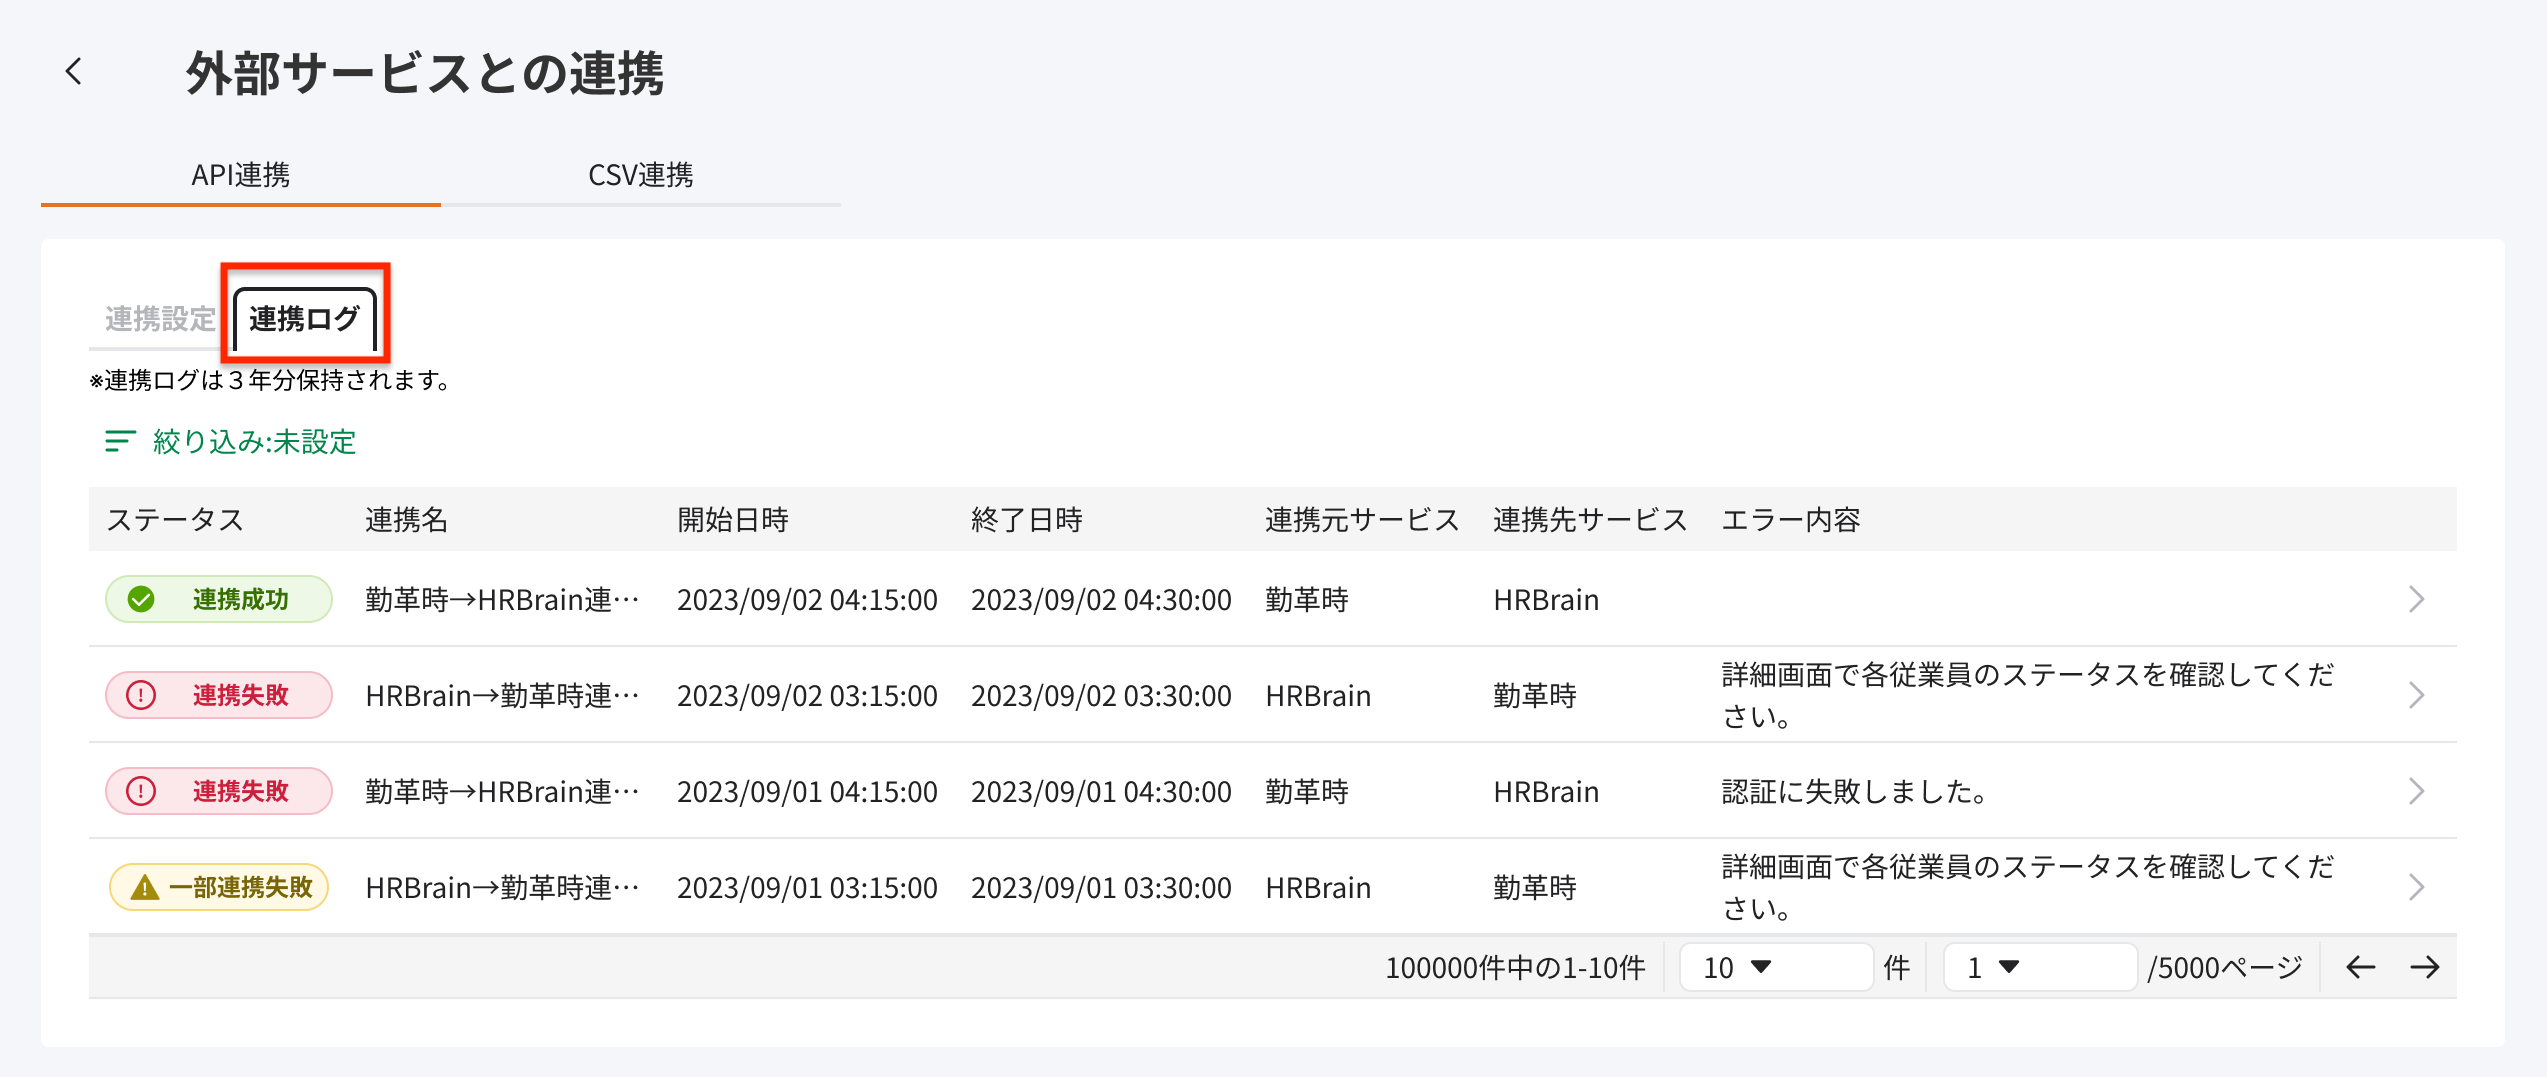Expand the 2023/09/01 03:15:00 row chevron
The image size is (2547, 1077).
point(2416,887)
